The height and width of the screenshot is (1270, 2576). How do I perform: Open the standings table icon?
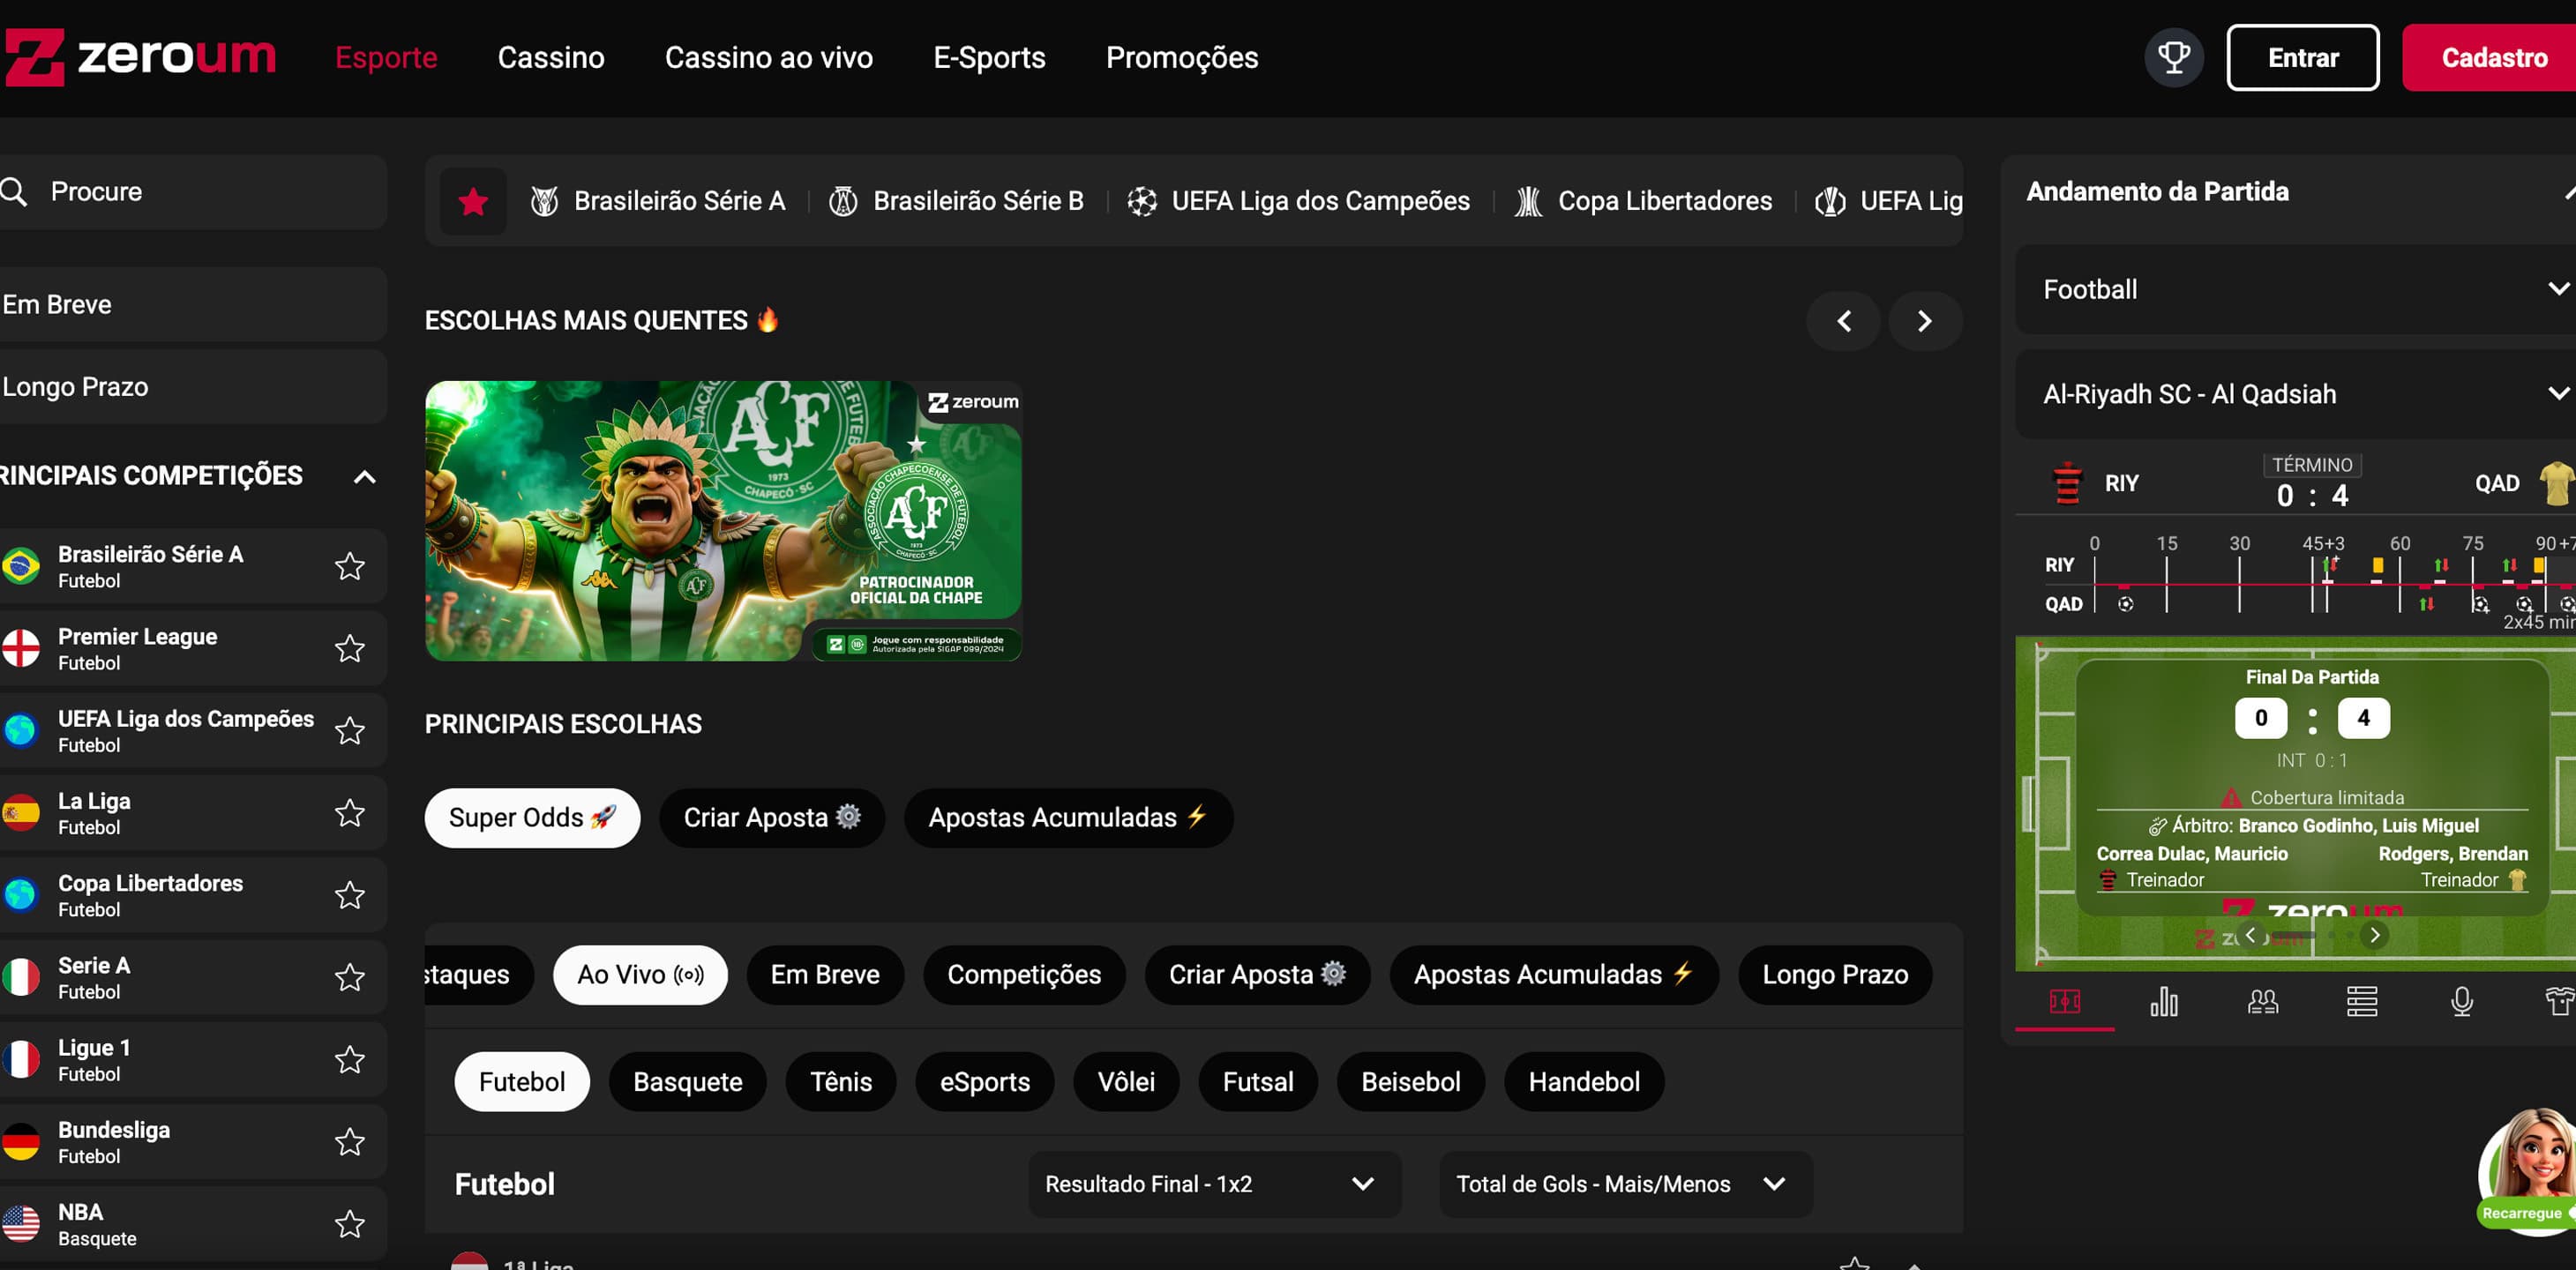pos(2362,1001)
